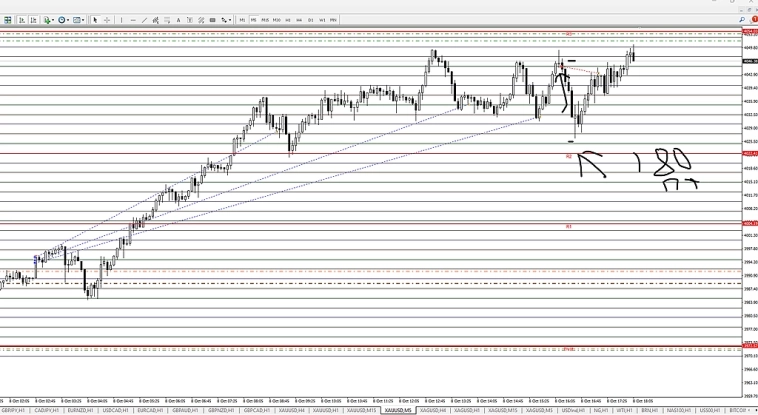758x415 pixels.
Task: Pick the vertical line drawing tool
Action: click(x=122, y=20)
